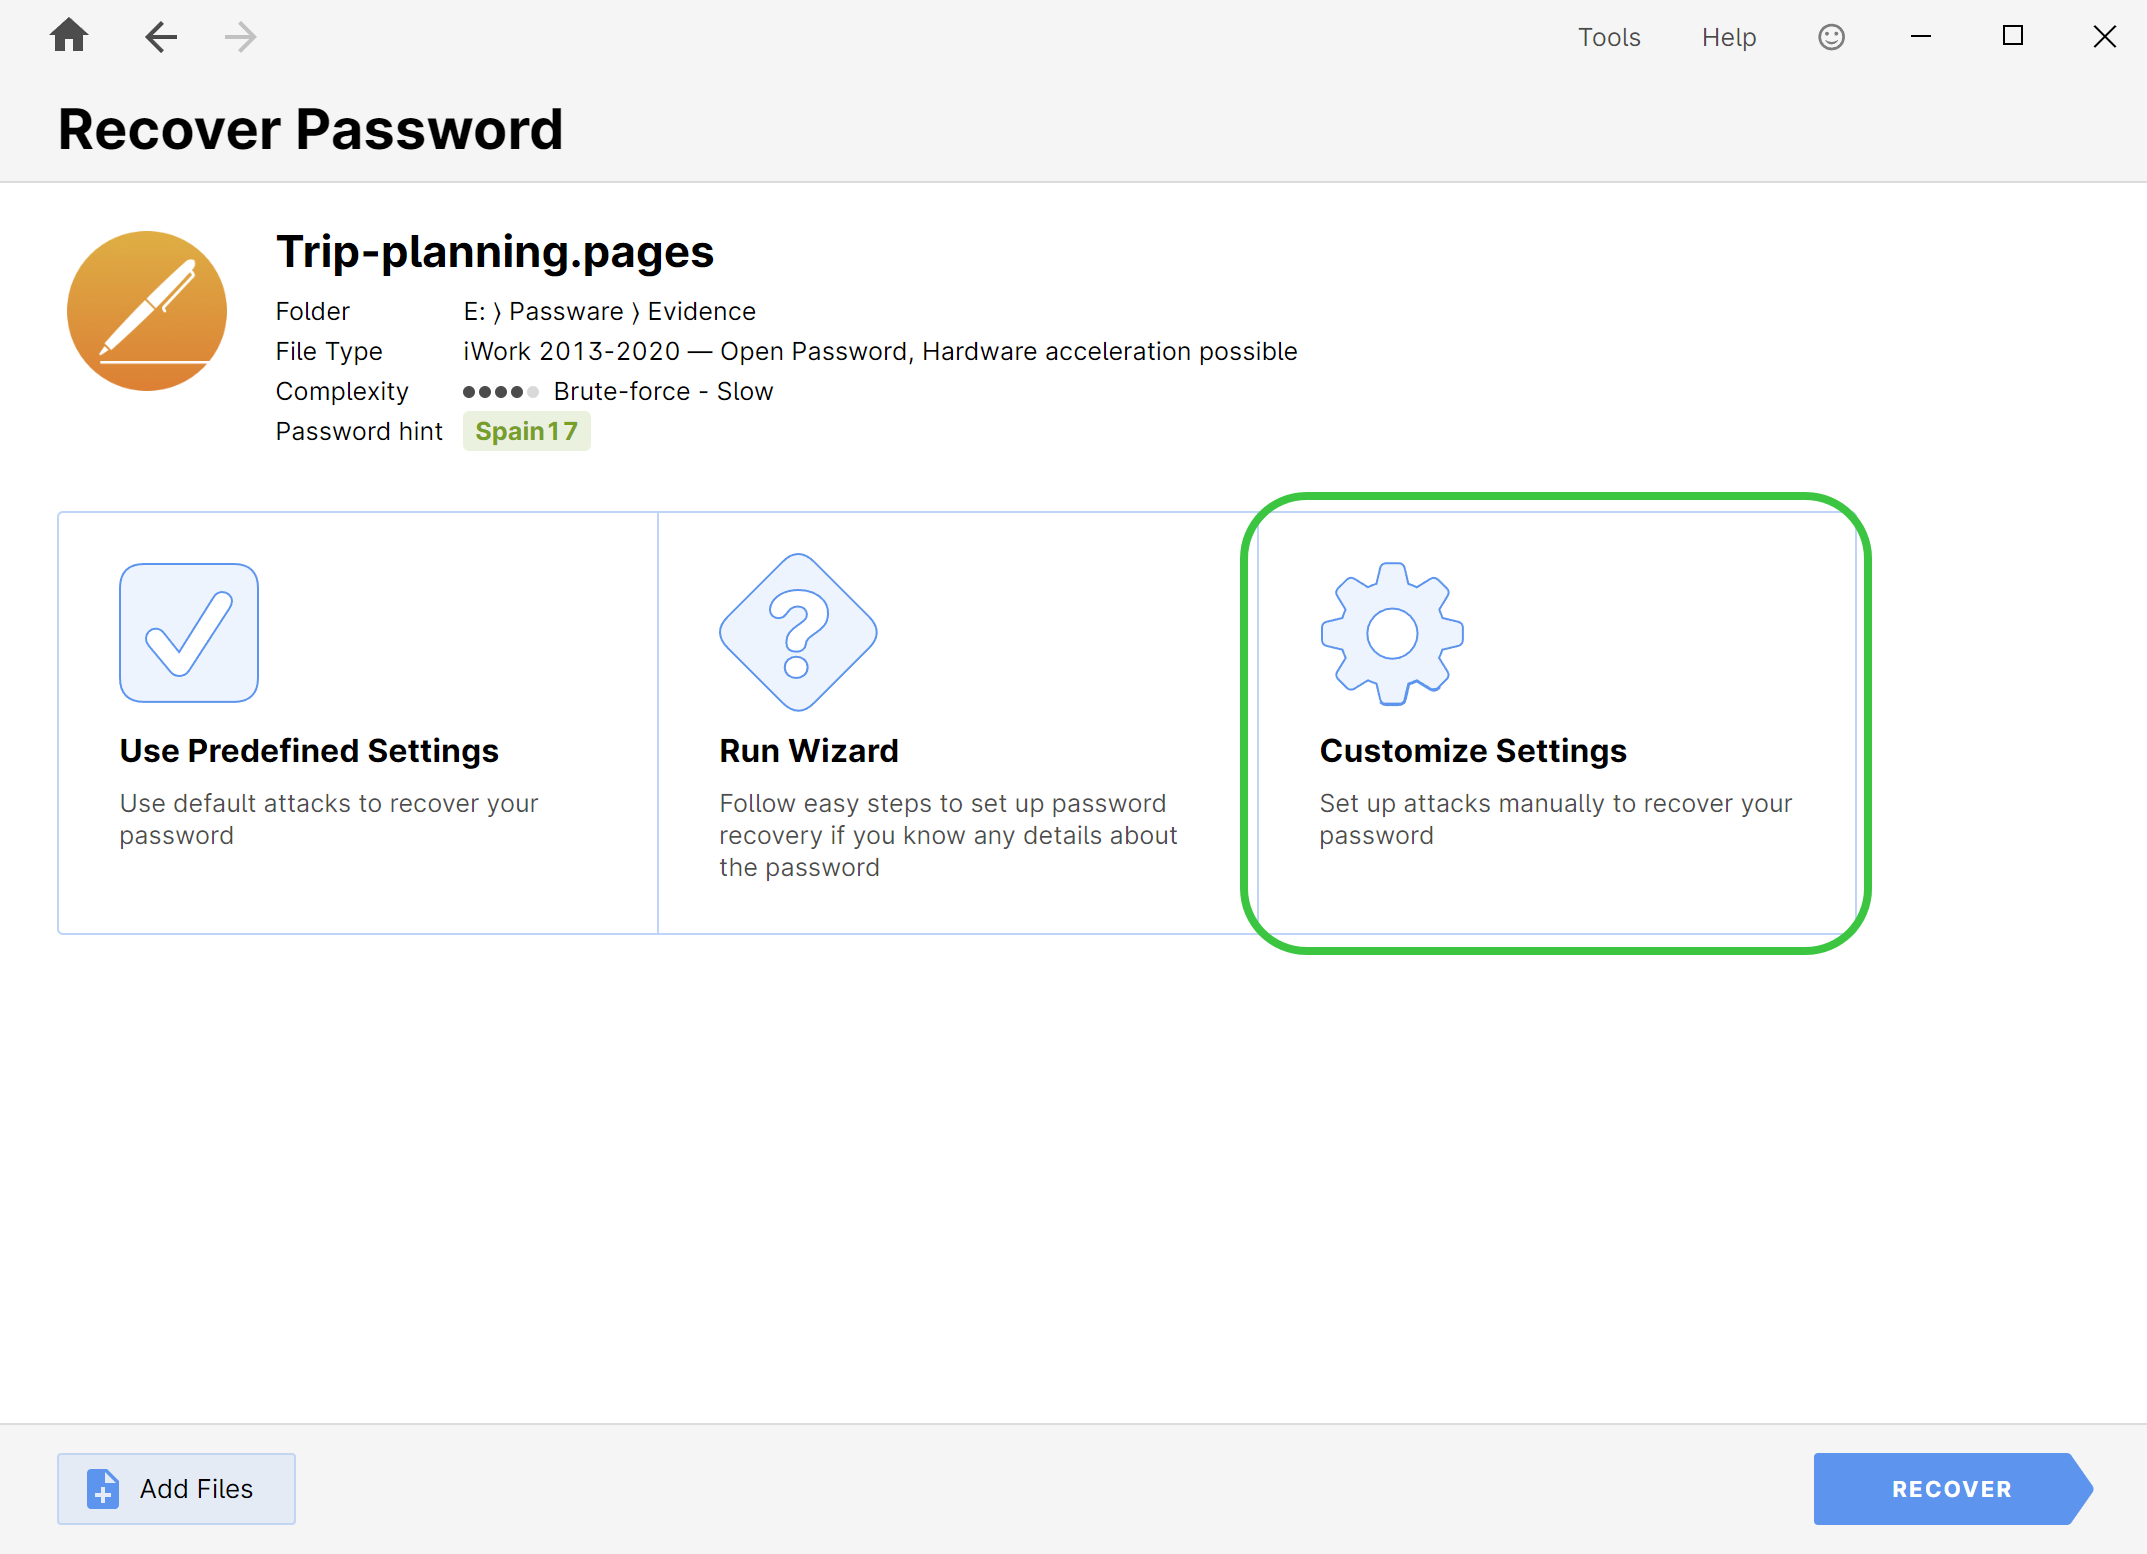This screenshot has height=1554, width=2147.
Task: Open the Passware folder in path
Action: click(x=566, y=311)
